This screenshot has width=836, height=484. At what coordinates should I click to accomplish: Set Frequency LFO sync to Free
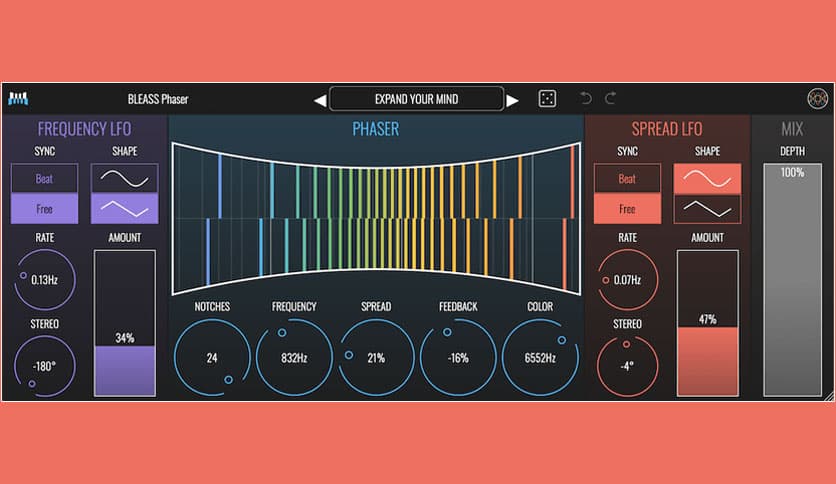pos(44,208)
